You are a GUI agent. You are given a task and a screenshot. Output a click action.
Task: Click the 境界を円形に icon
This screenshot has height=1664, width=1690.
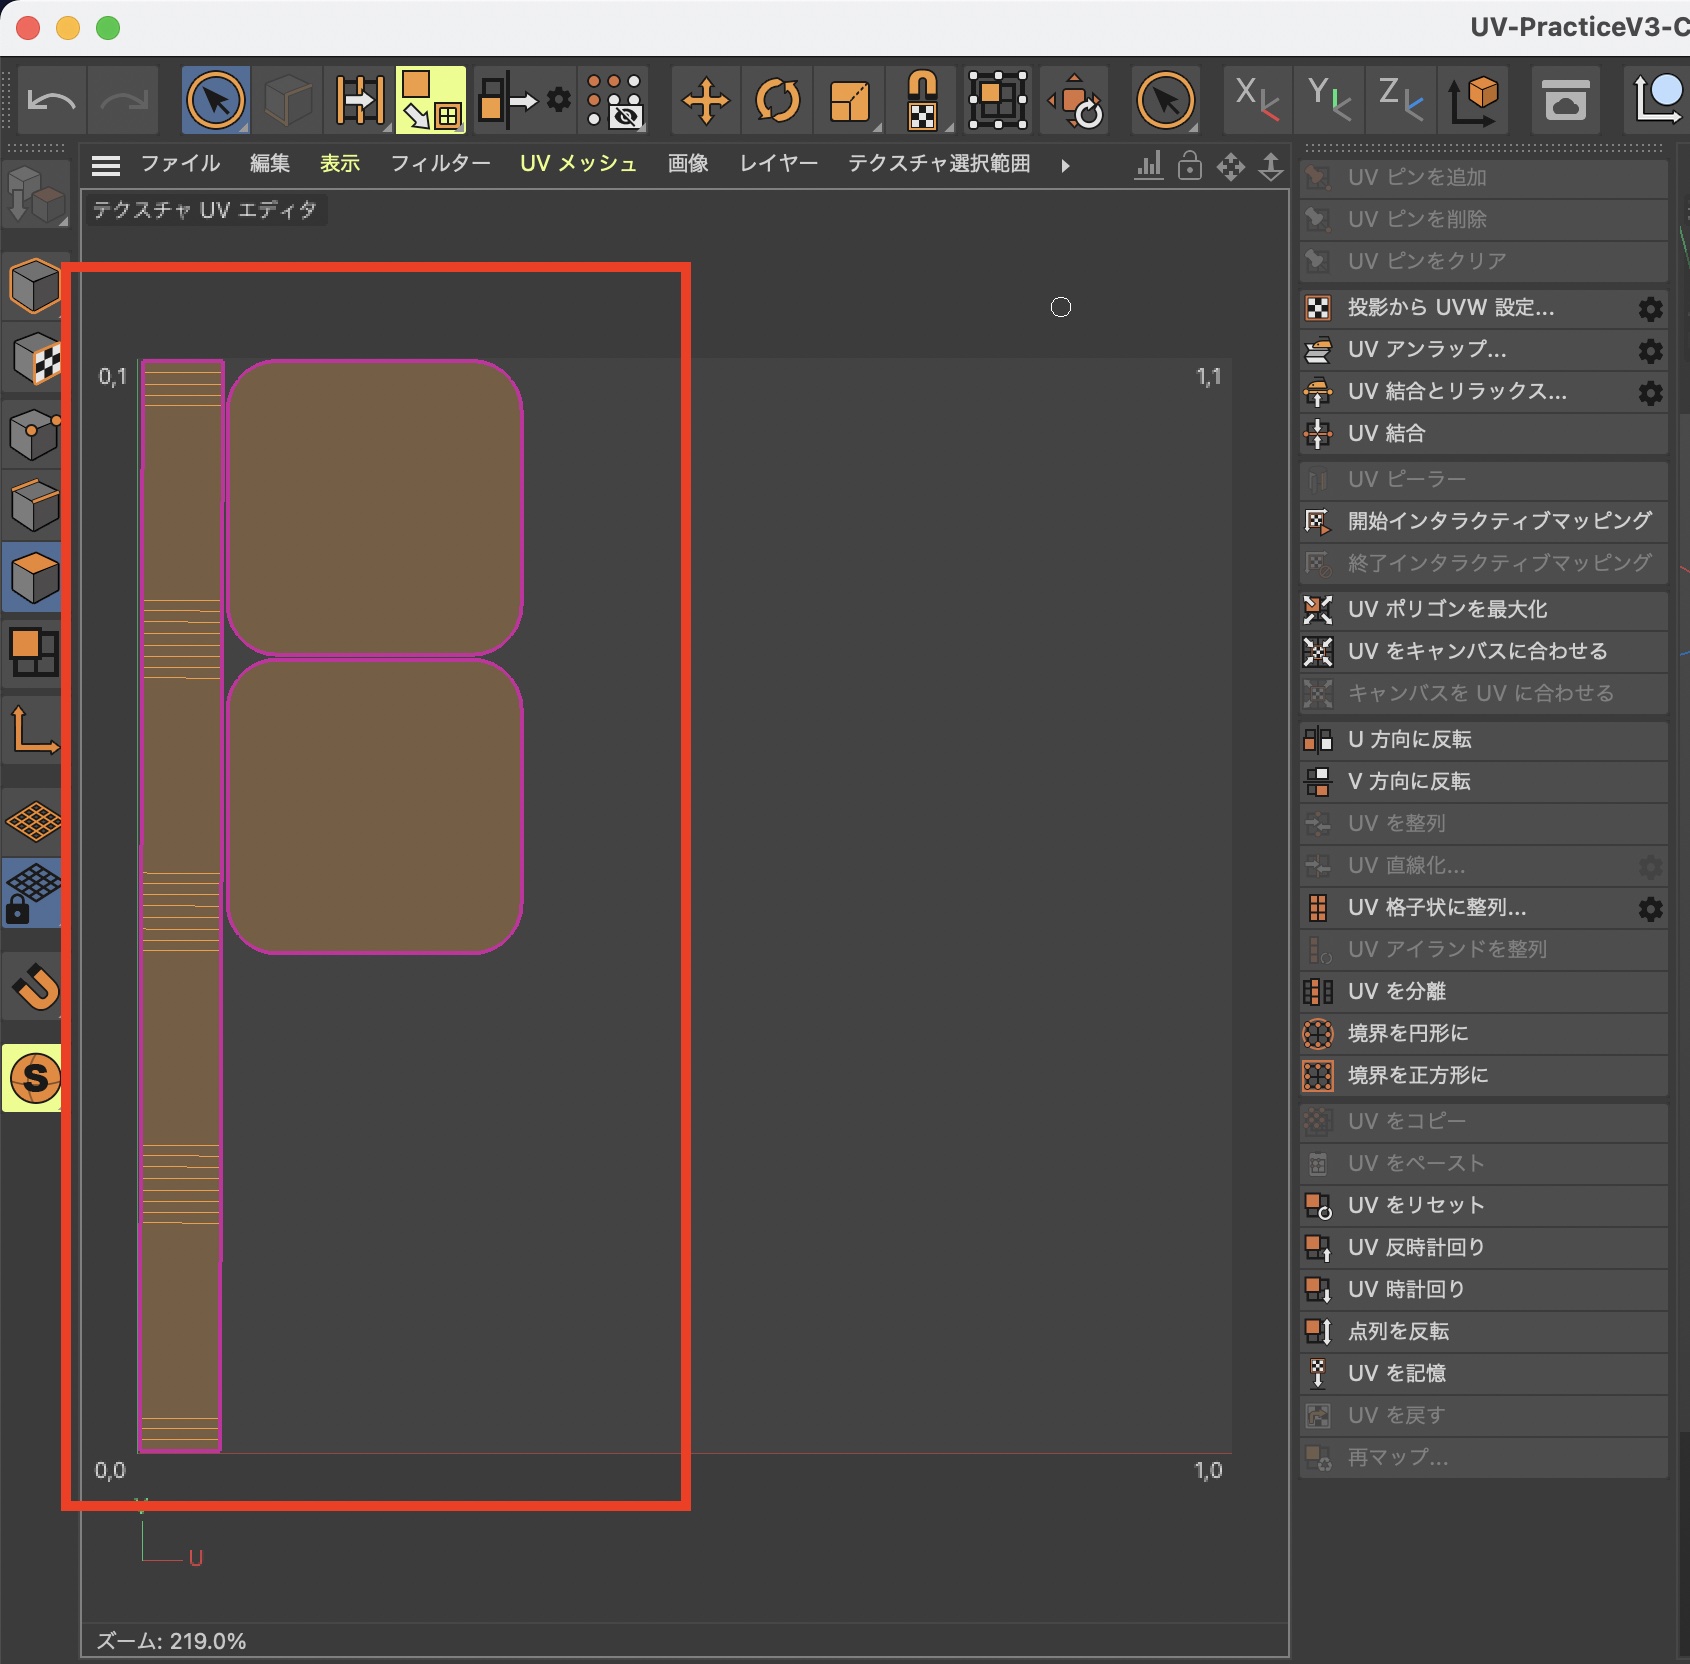pyautogui.click(x=1318, y=1033)
